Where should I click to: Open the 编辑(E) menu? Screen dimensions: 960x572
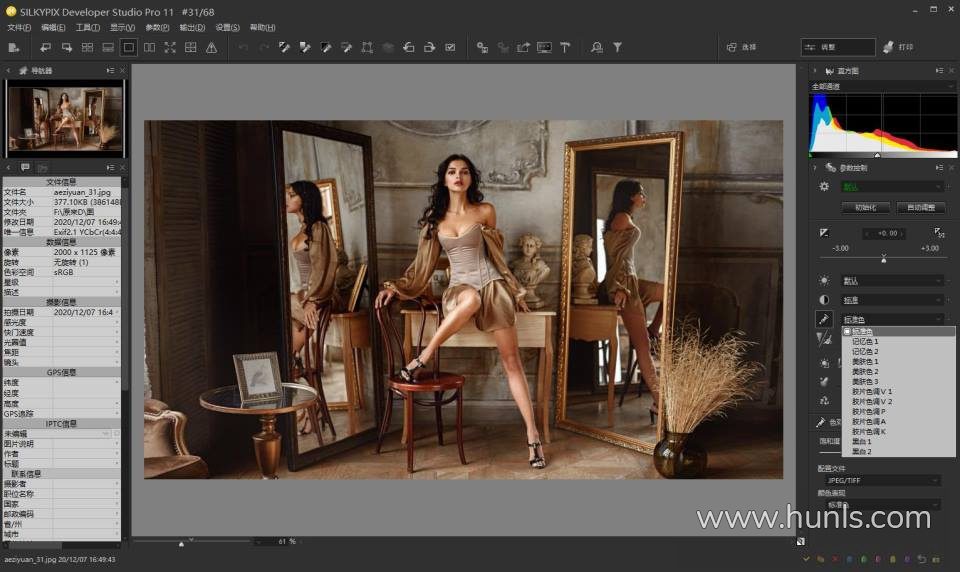pos(53,28)
